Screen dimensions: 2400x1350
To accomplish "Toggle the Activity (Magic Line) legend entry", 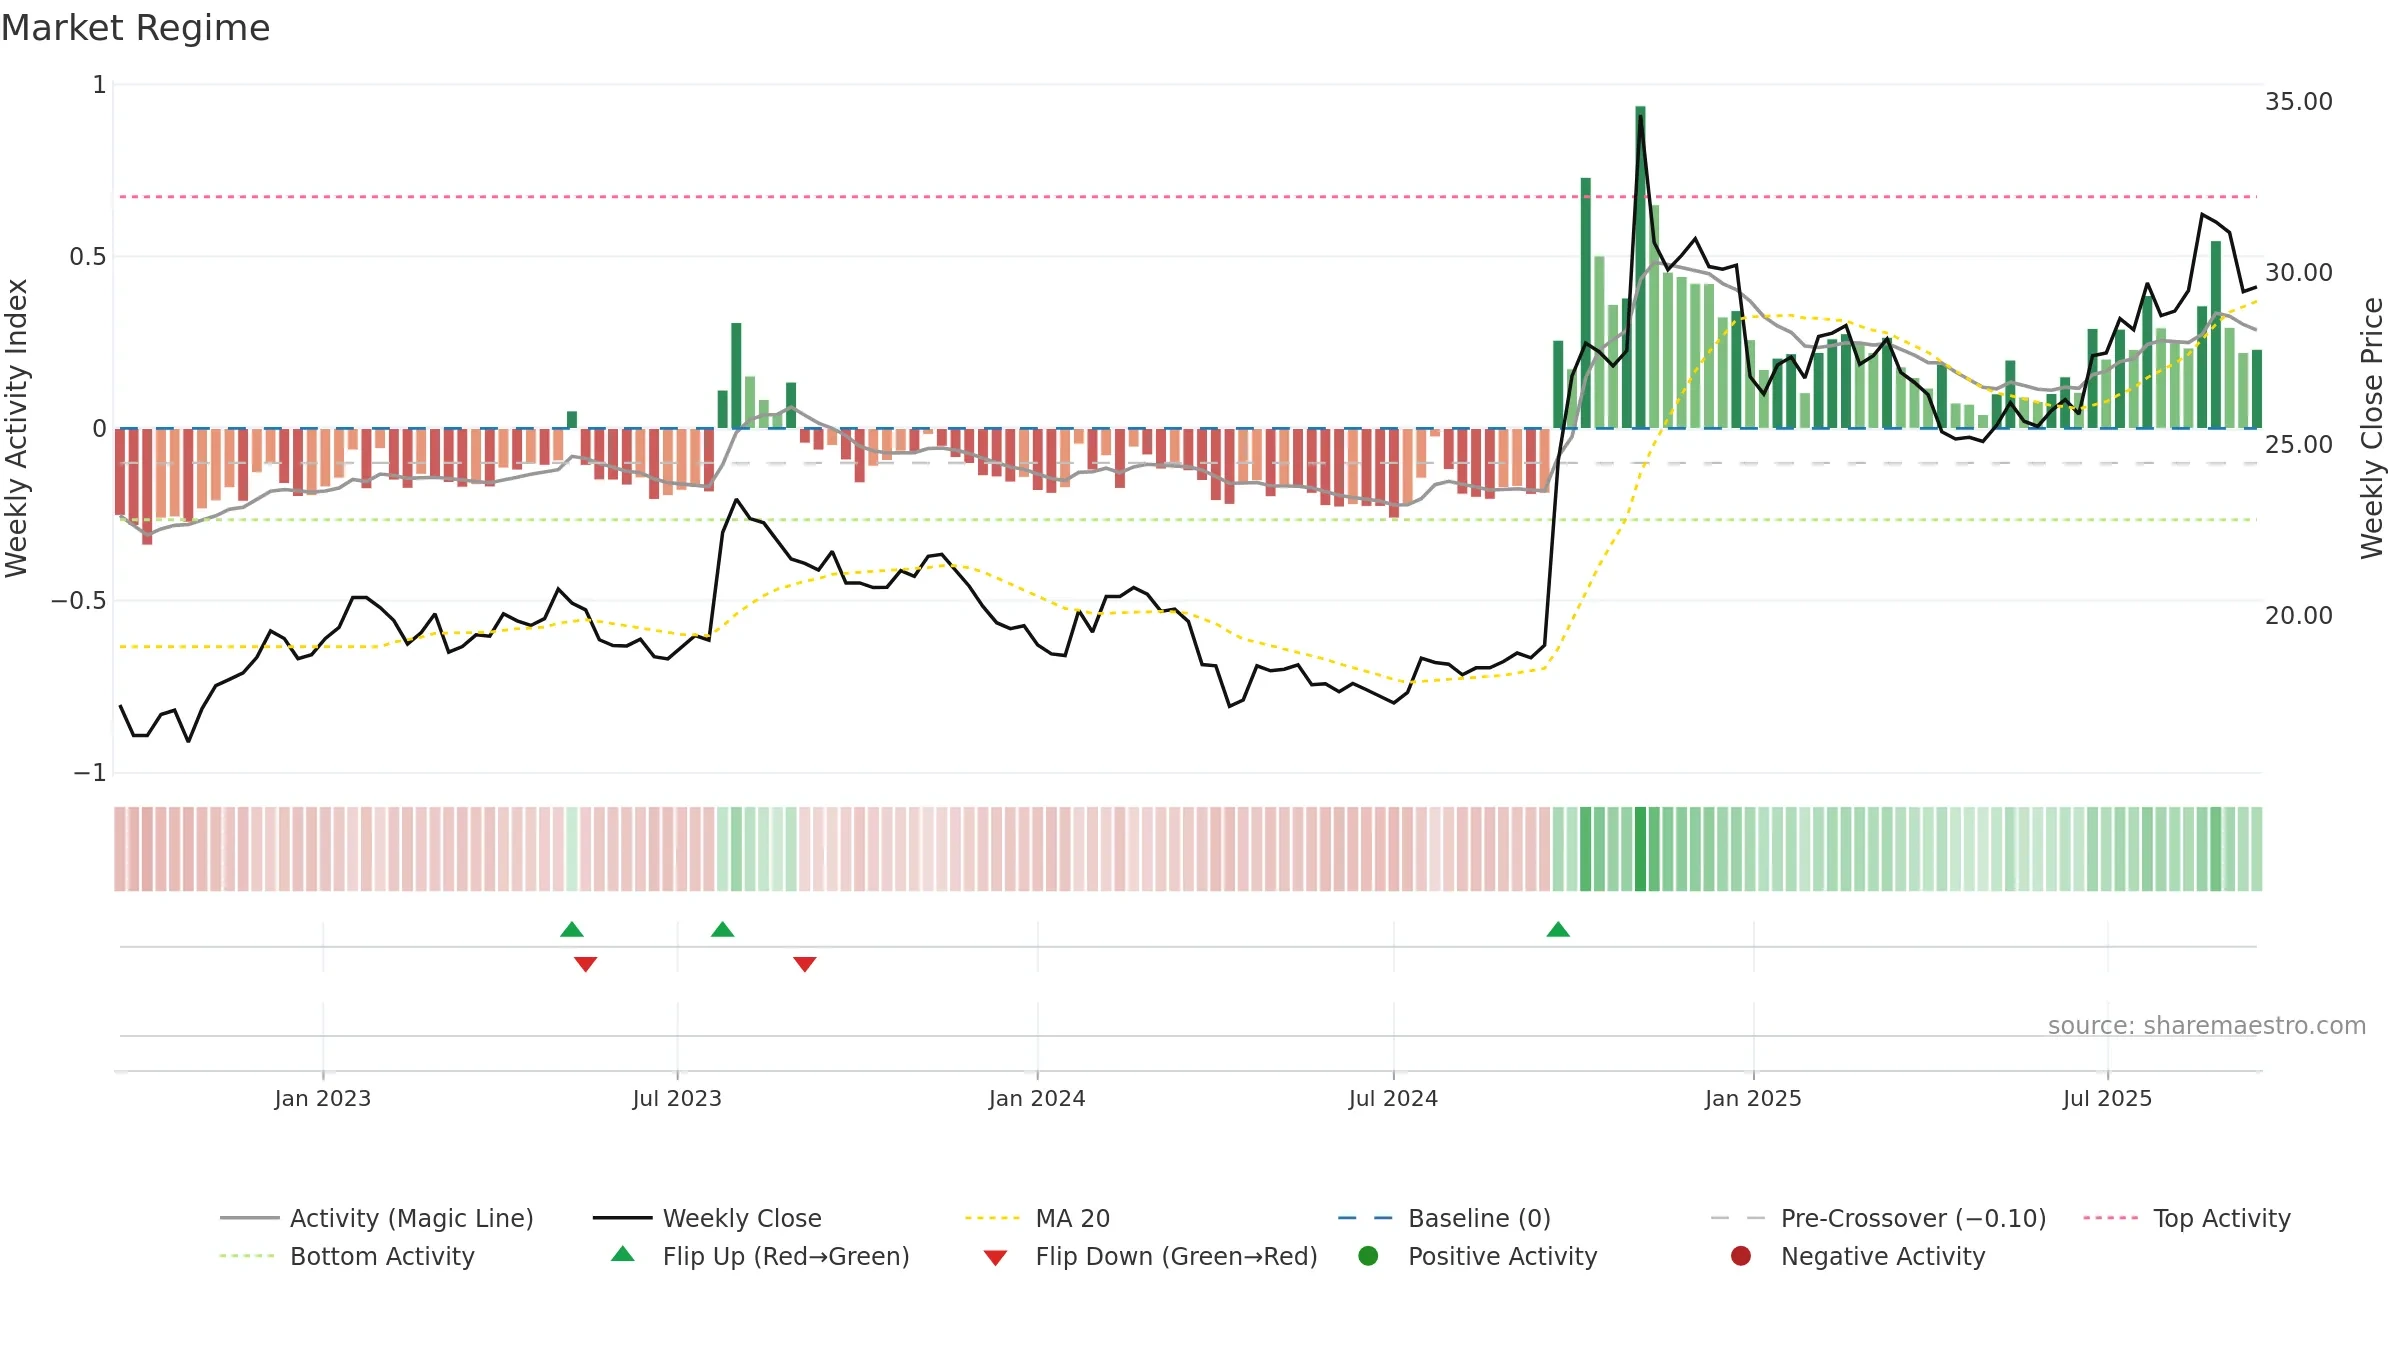I will point(377,1218).
